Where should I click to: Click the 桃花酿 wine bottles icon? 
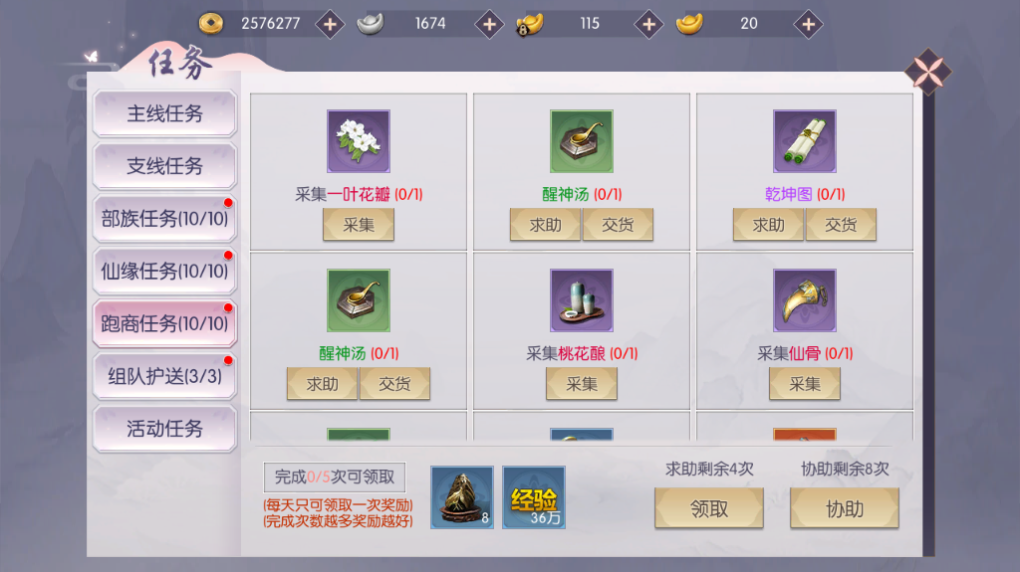582,301
